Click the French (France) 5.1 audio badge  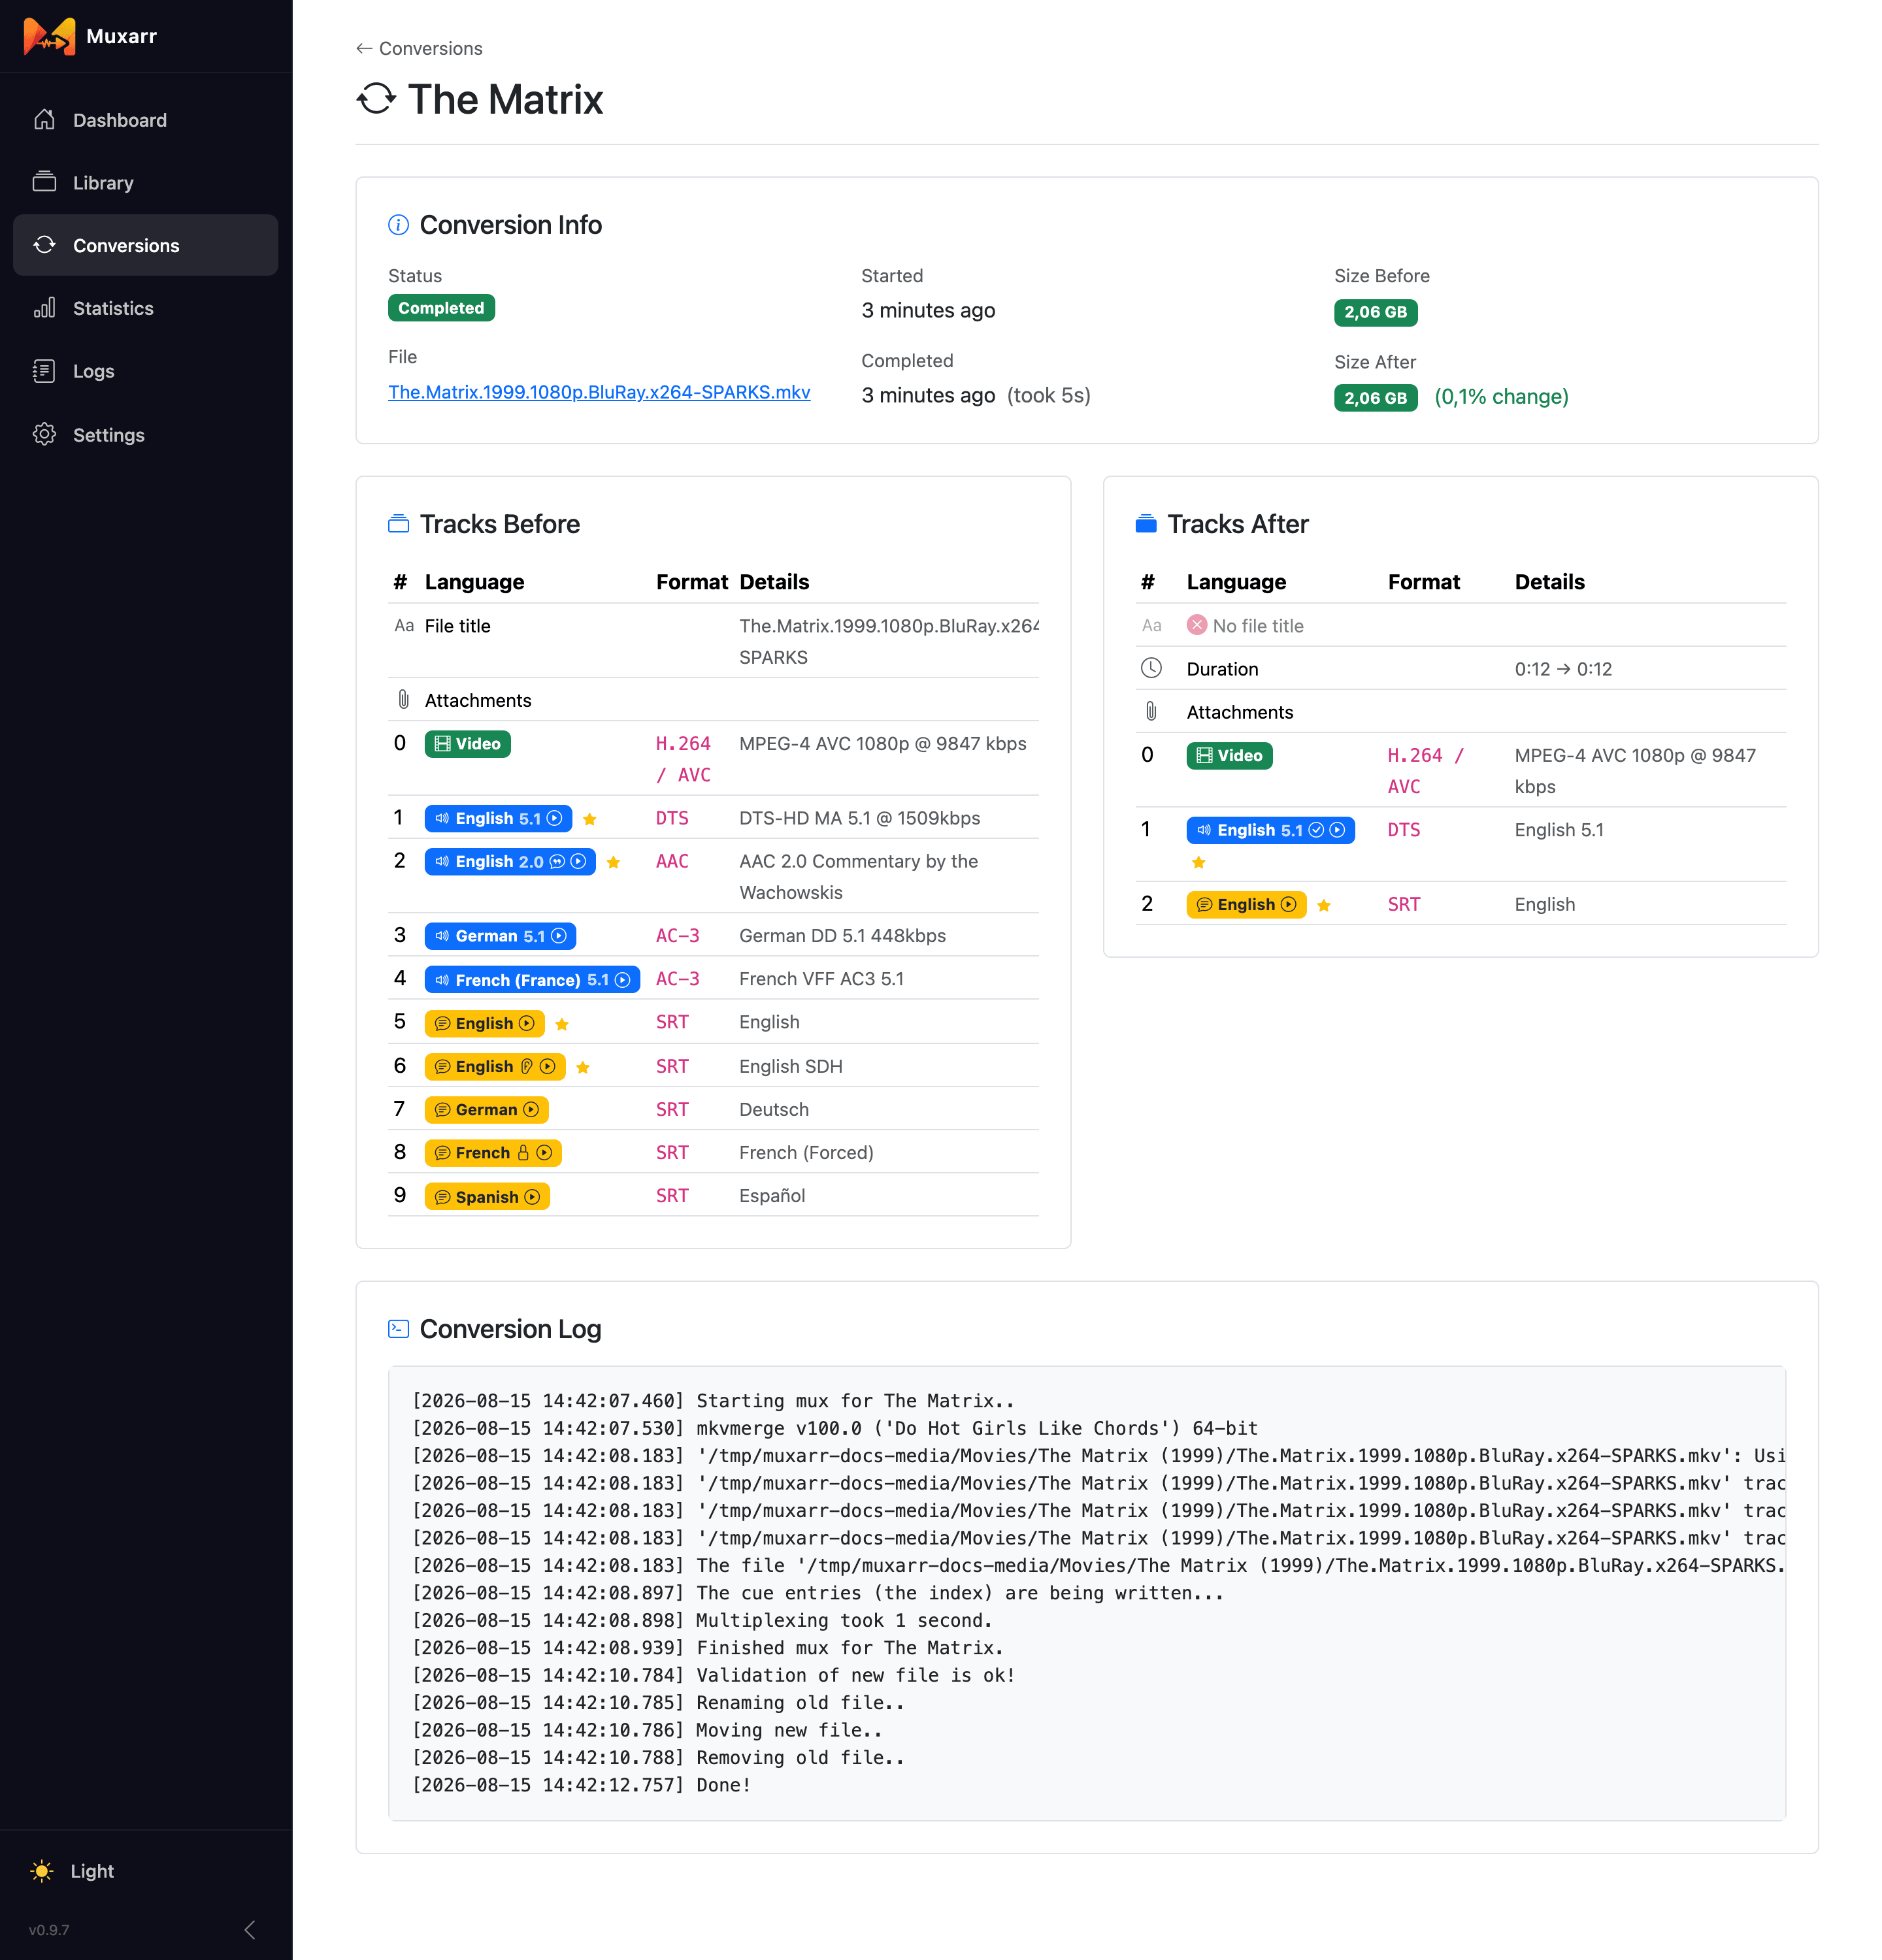pyautogui.click(x=532, y=980)
